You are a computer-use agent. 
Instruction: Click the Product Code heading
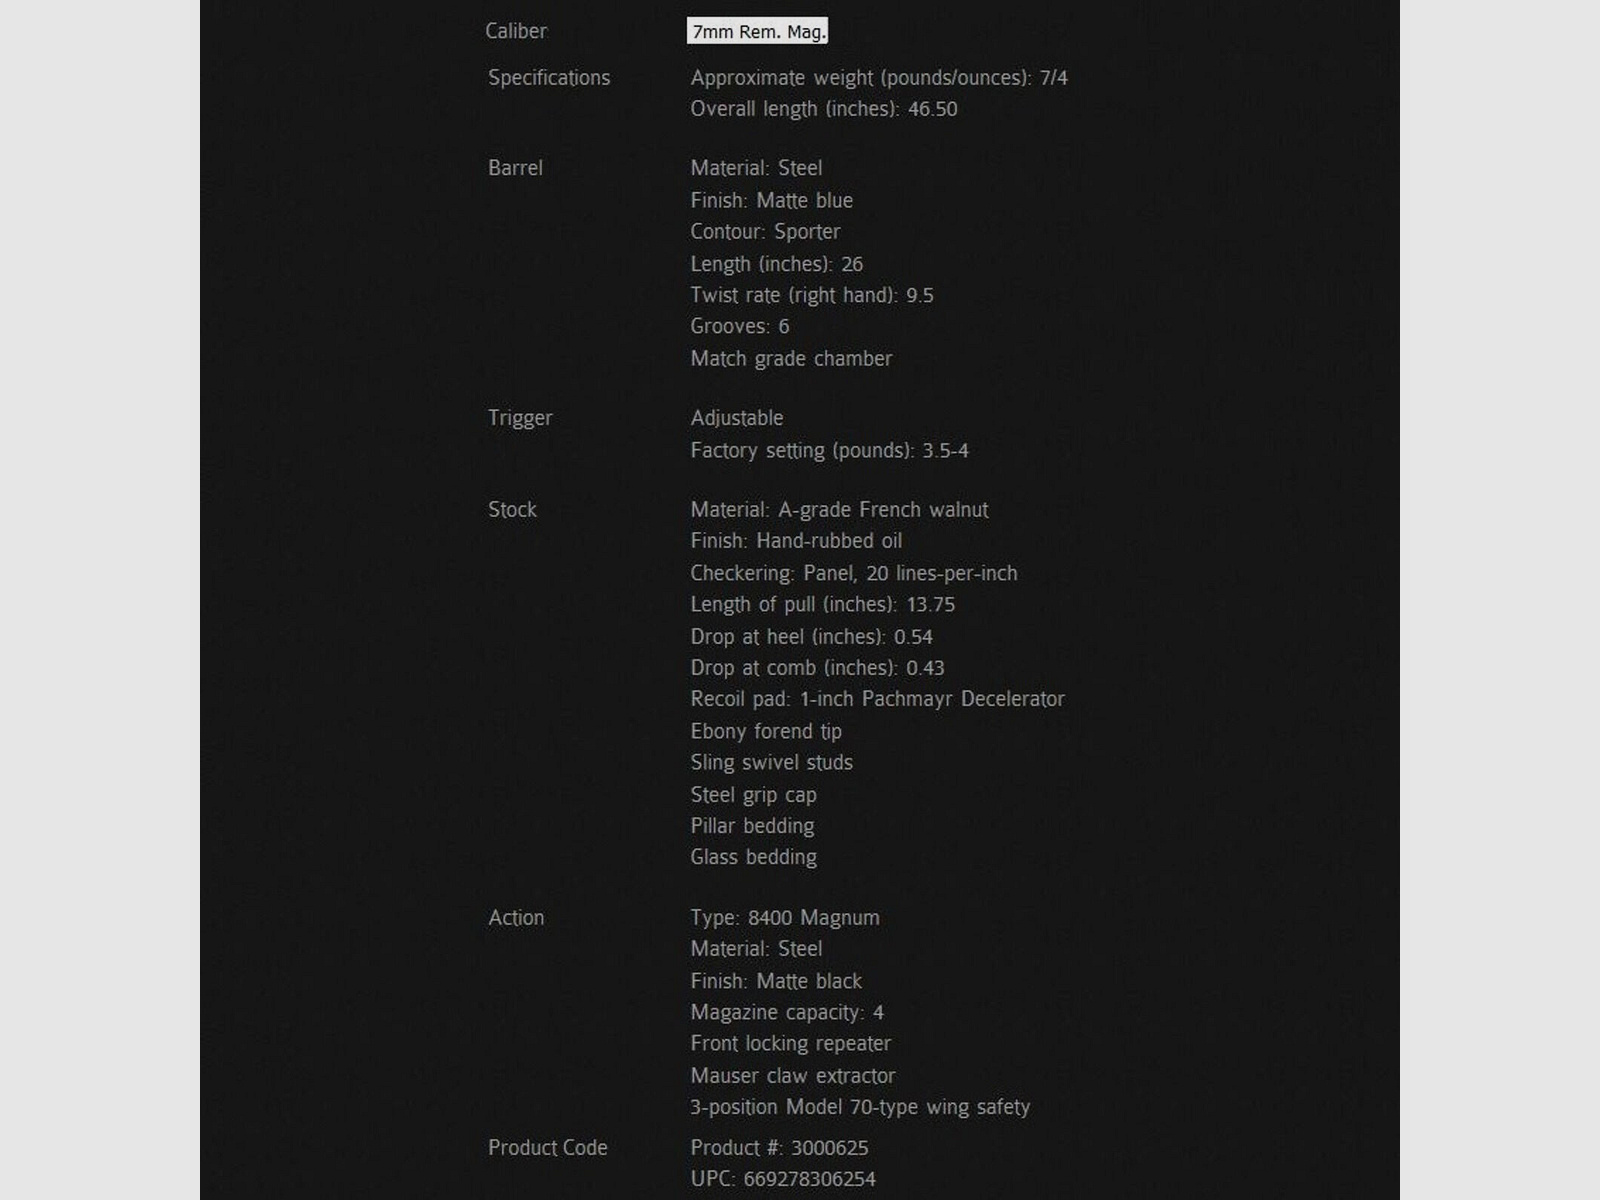click(x=548, y=1148)
